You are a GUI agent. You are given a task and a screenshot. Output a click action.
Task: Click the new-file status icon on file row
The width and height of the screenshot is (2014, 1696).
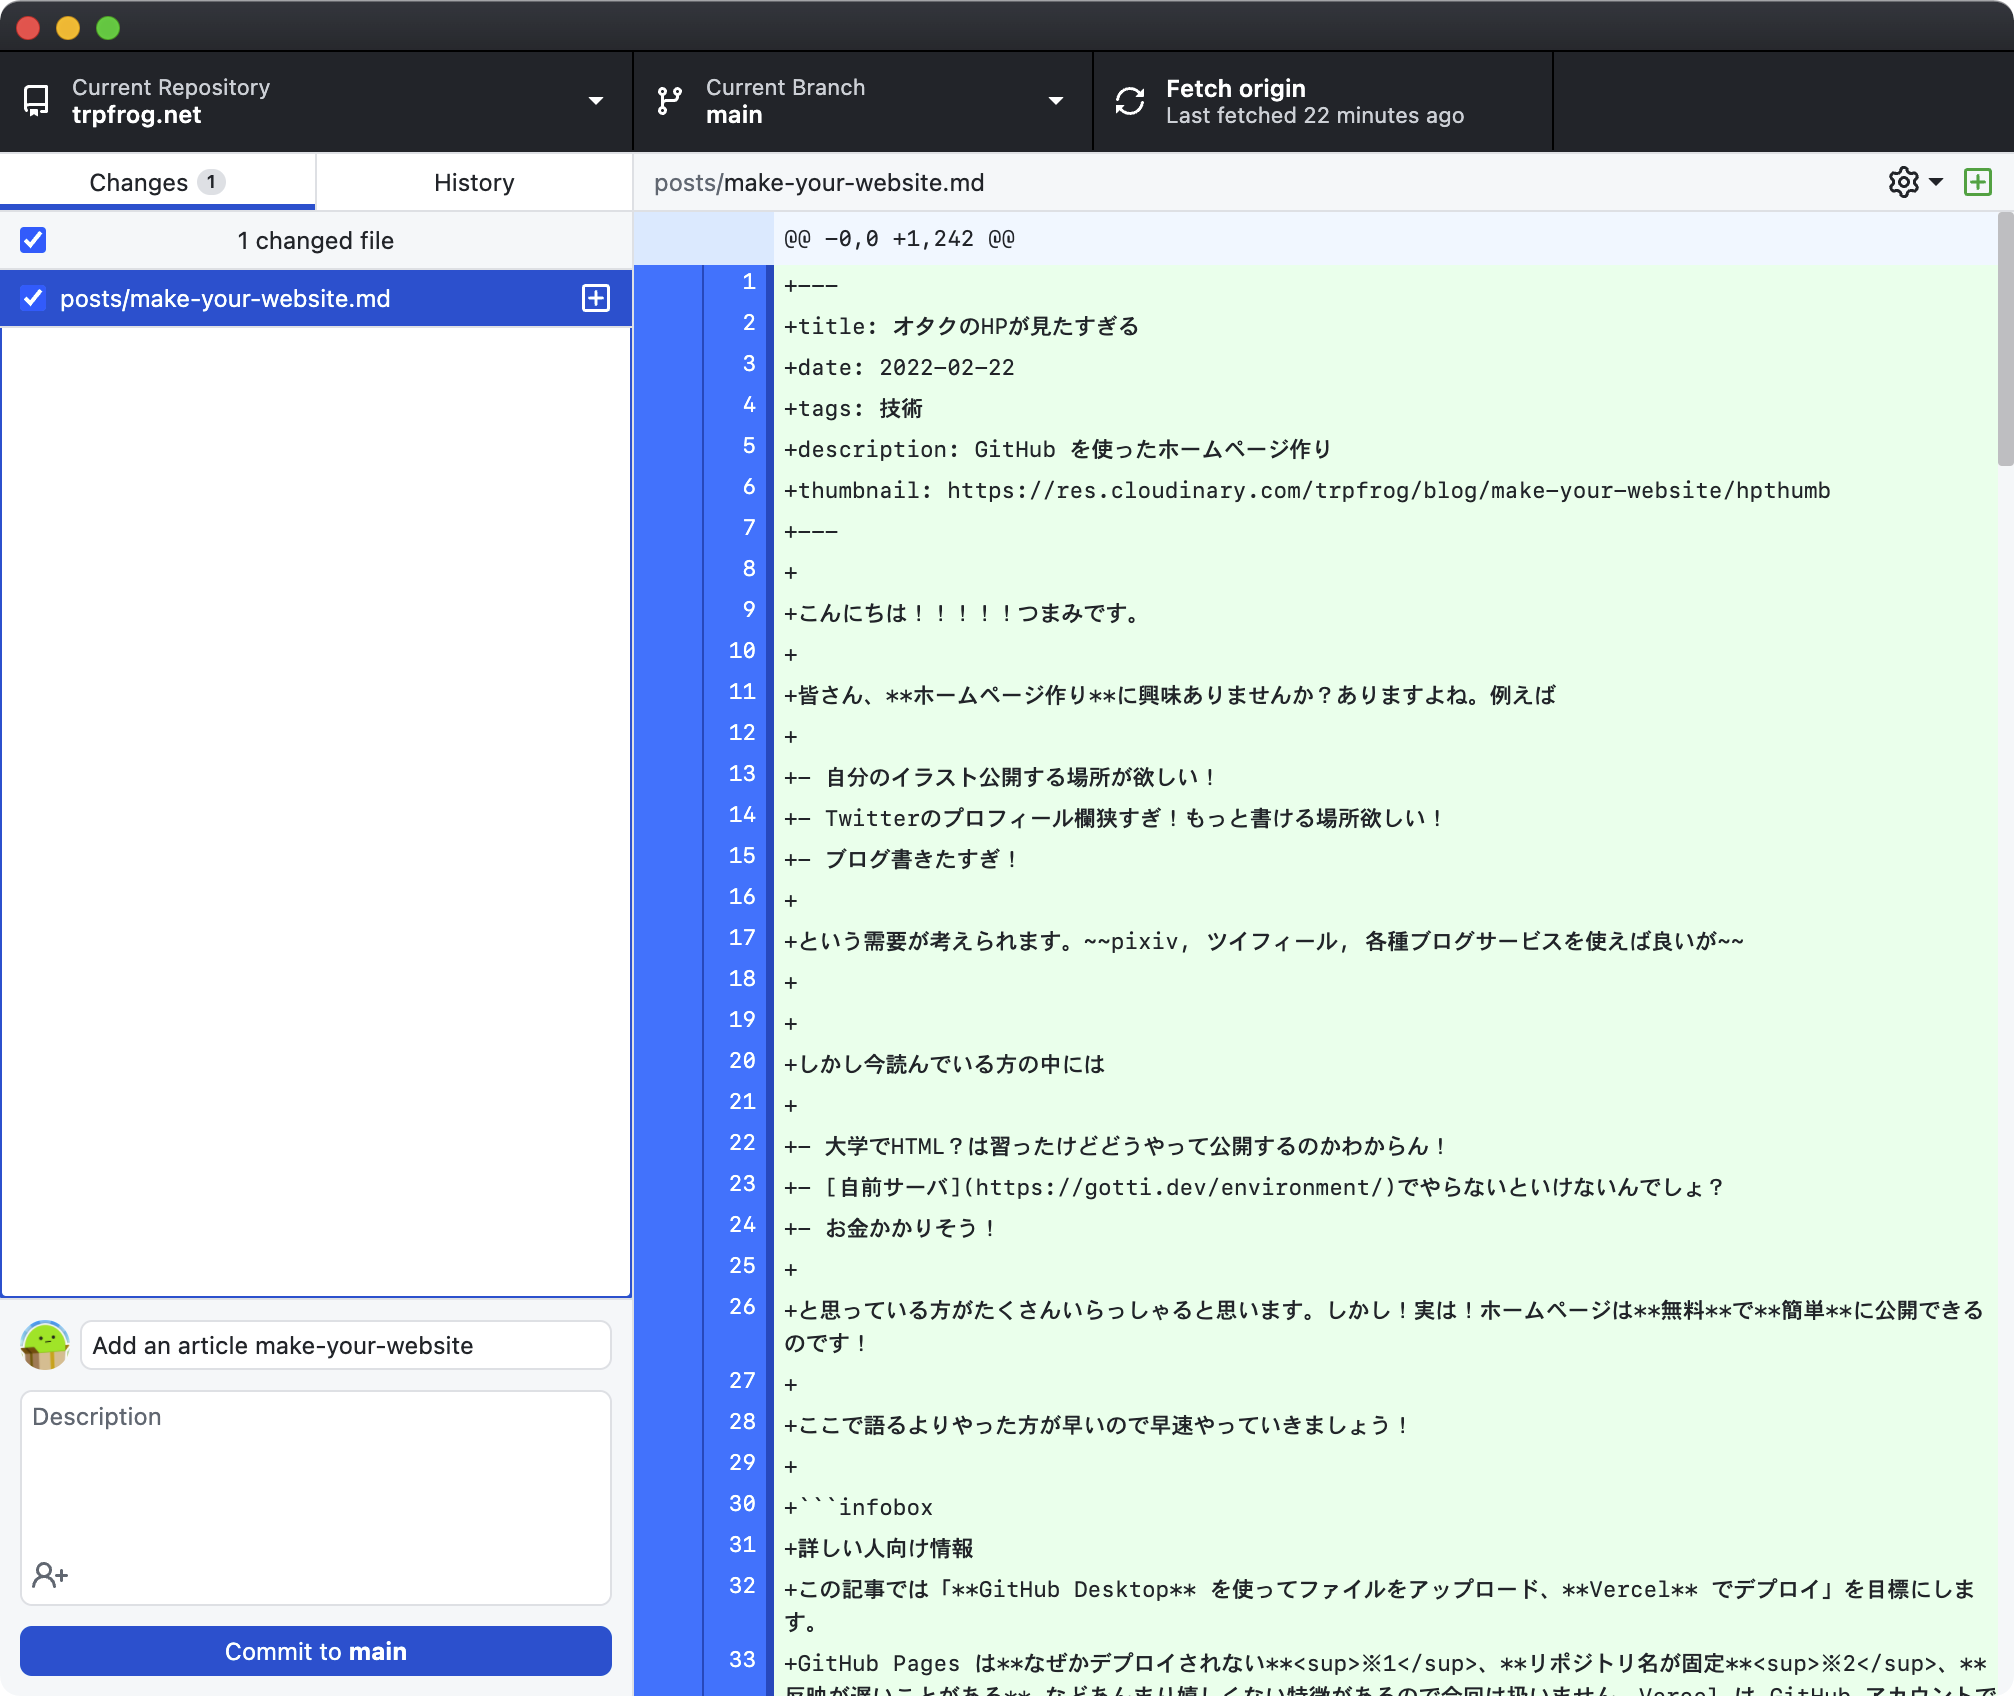click(x=596, y=298)
